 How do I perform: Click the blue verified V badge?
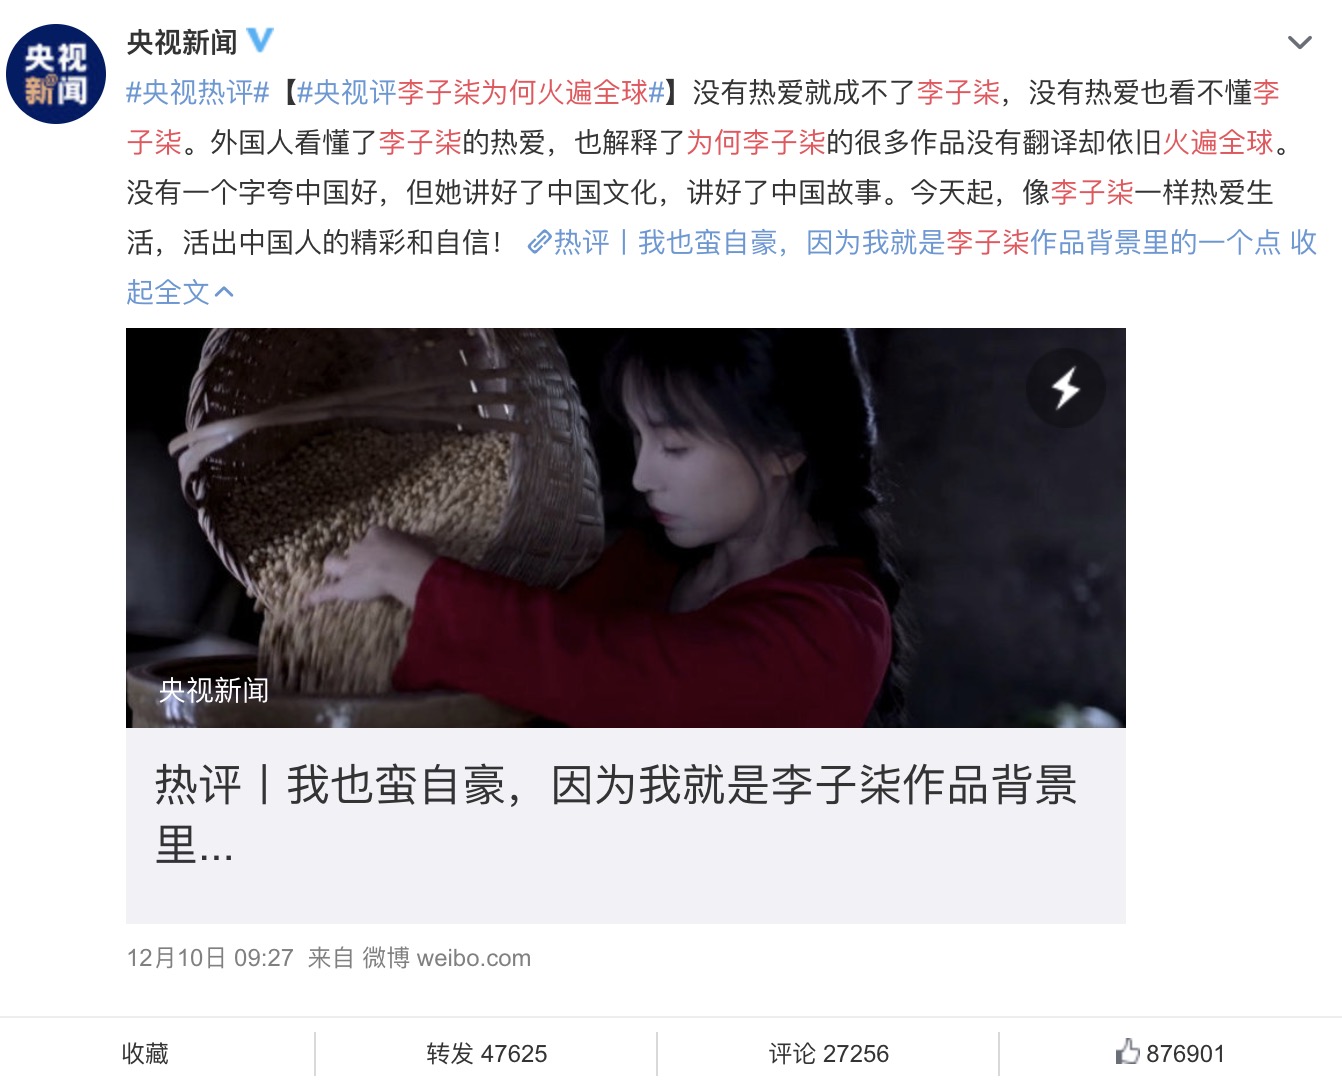(x=260, y=40)
